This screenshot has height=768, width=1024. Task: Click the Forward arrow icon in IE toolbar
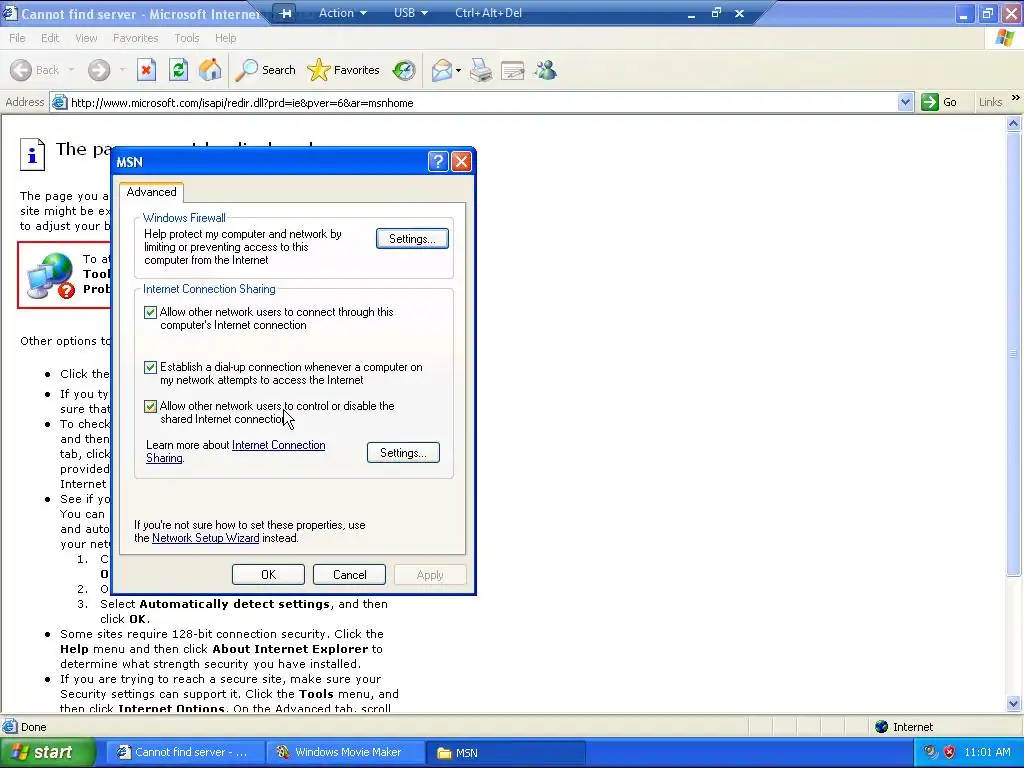tap(99, 70)
